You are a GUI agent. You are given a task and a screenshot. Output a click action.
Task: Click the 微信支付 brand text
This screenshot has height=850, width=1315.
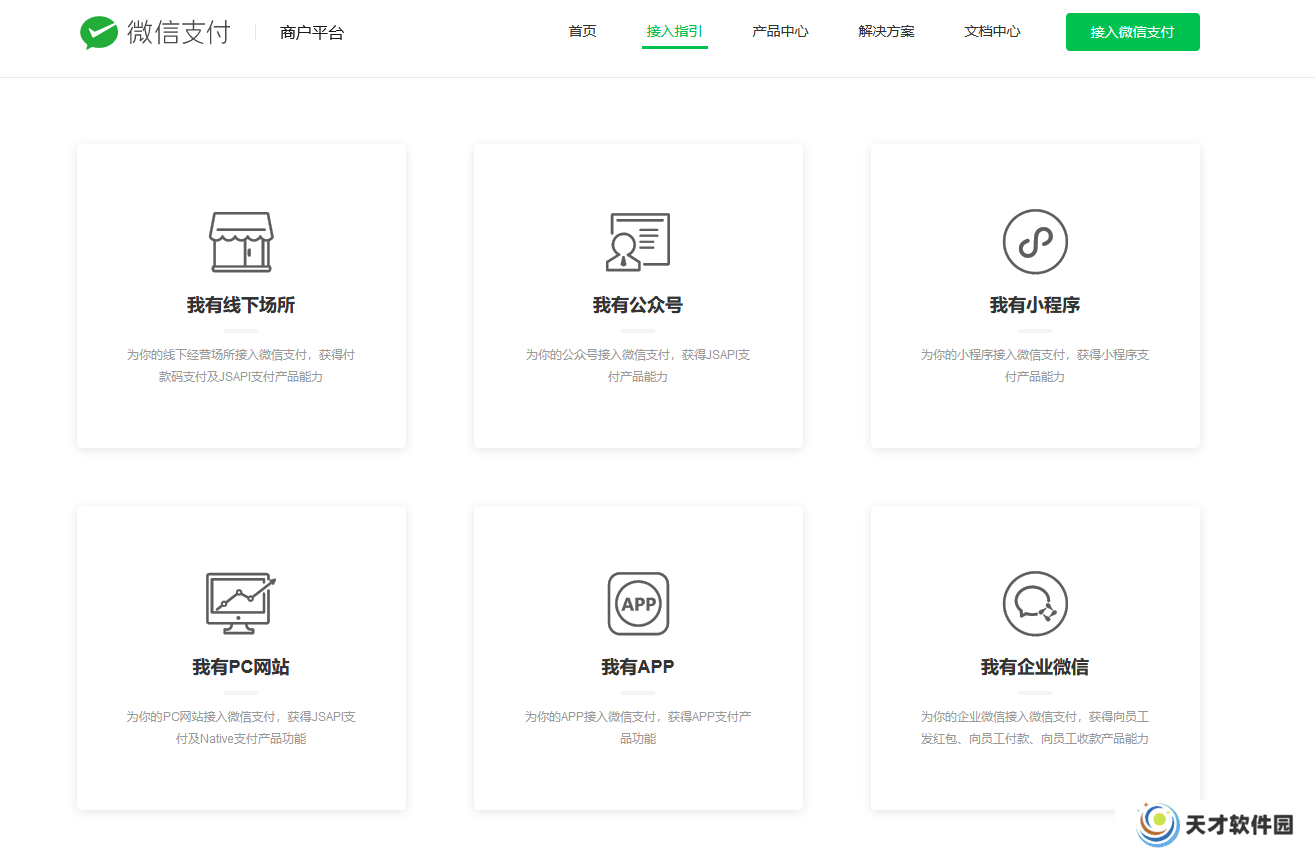(x=179, y=32)
